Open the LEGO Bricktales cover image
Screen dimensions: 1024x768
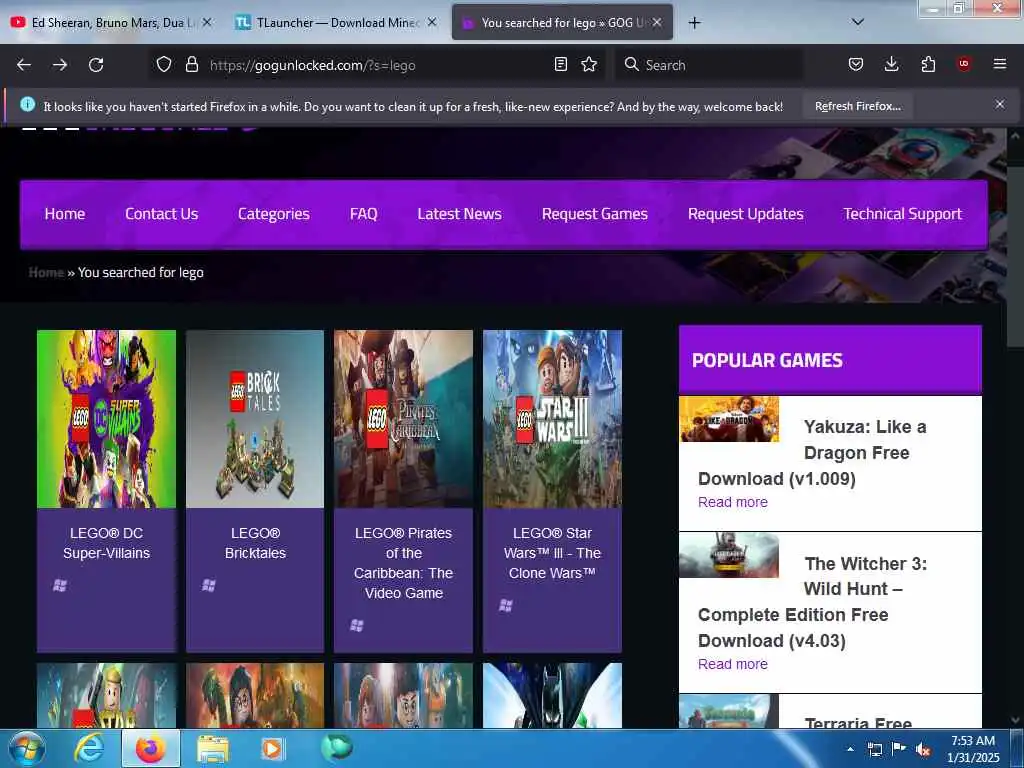pos(255,419)
